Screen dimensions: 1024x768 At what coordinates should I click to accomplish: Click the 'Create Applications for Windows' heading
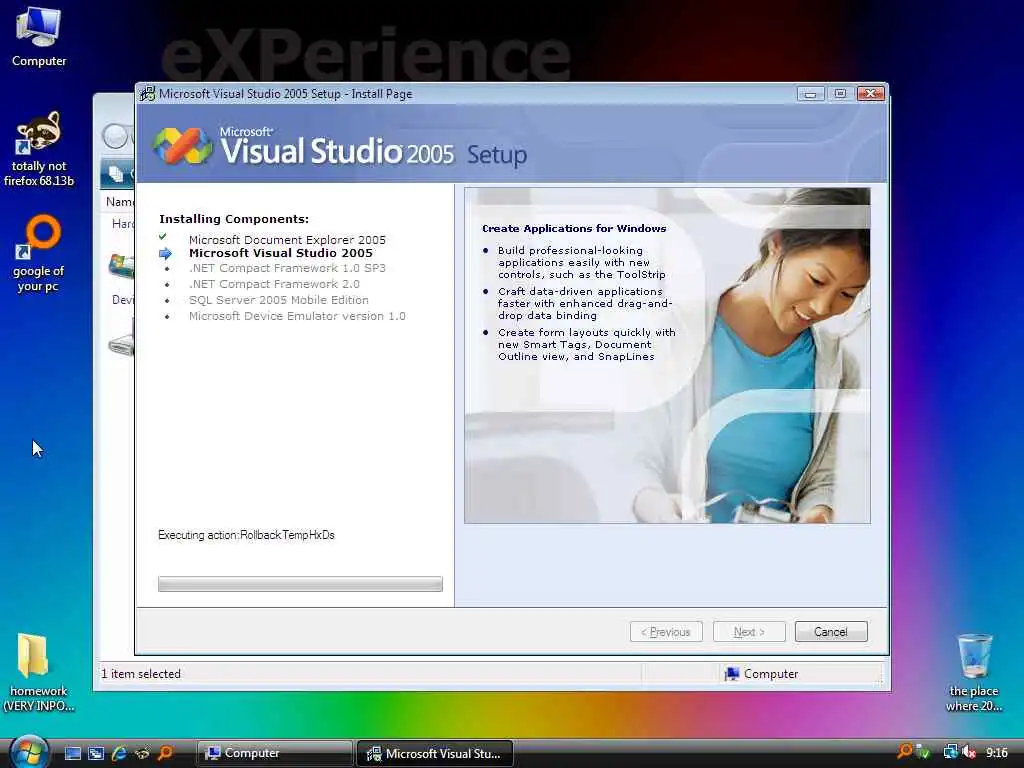[x=574, y=229]
